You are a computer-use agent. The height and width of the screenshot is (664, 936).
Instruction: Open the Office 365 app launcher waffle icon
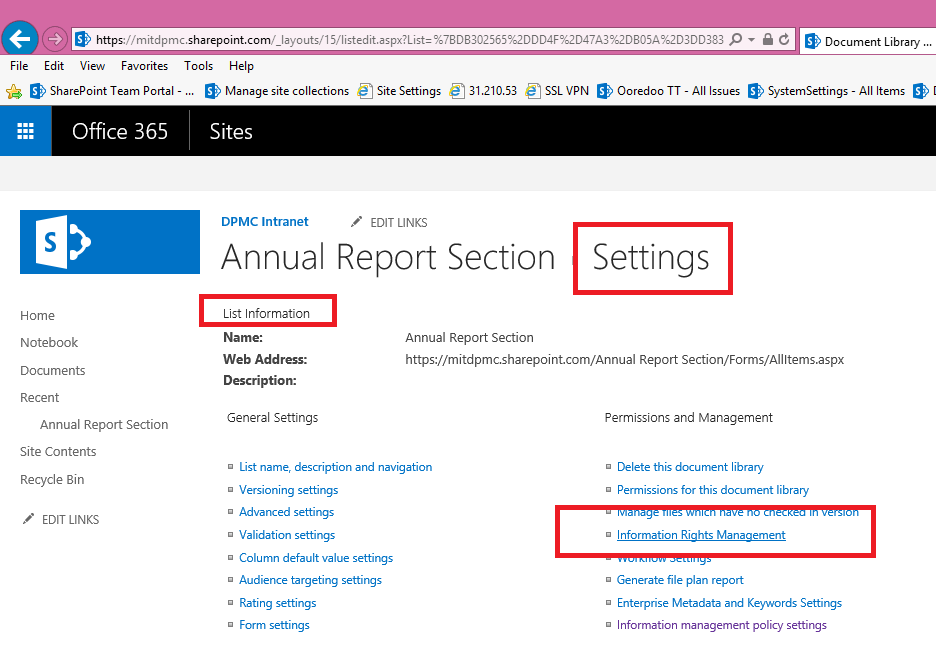click(x=25, y=130)
